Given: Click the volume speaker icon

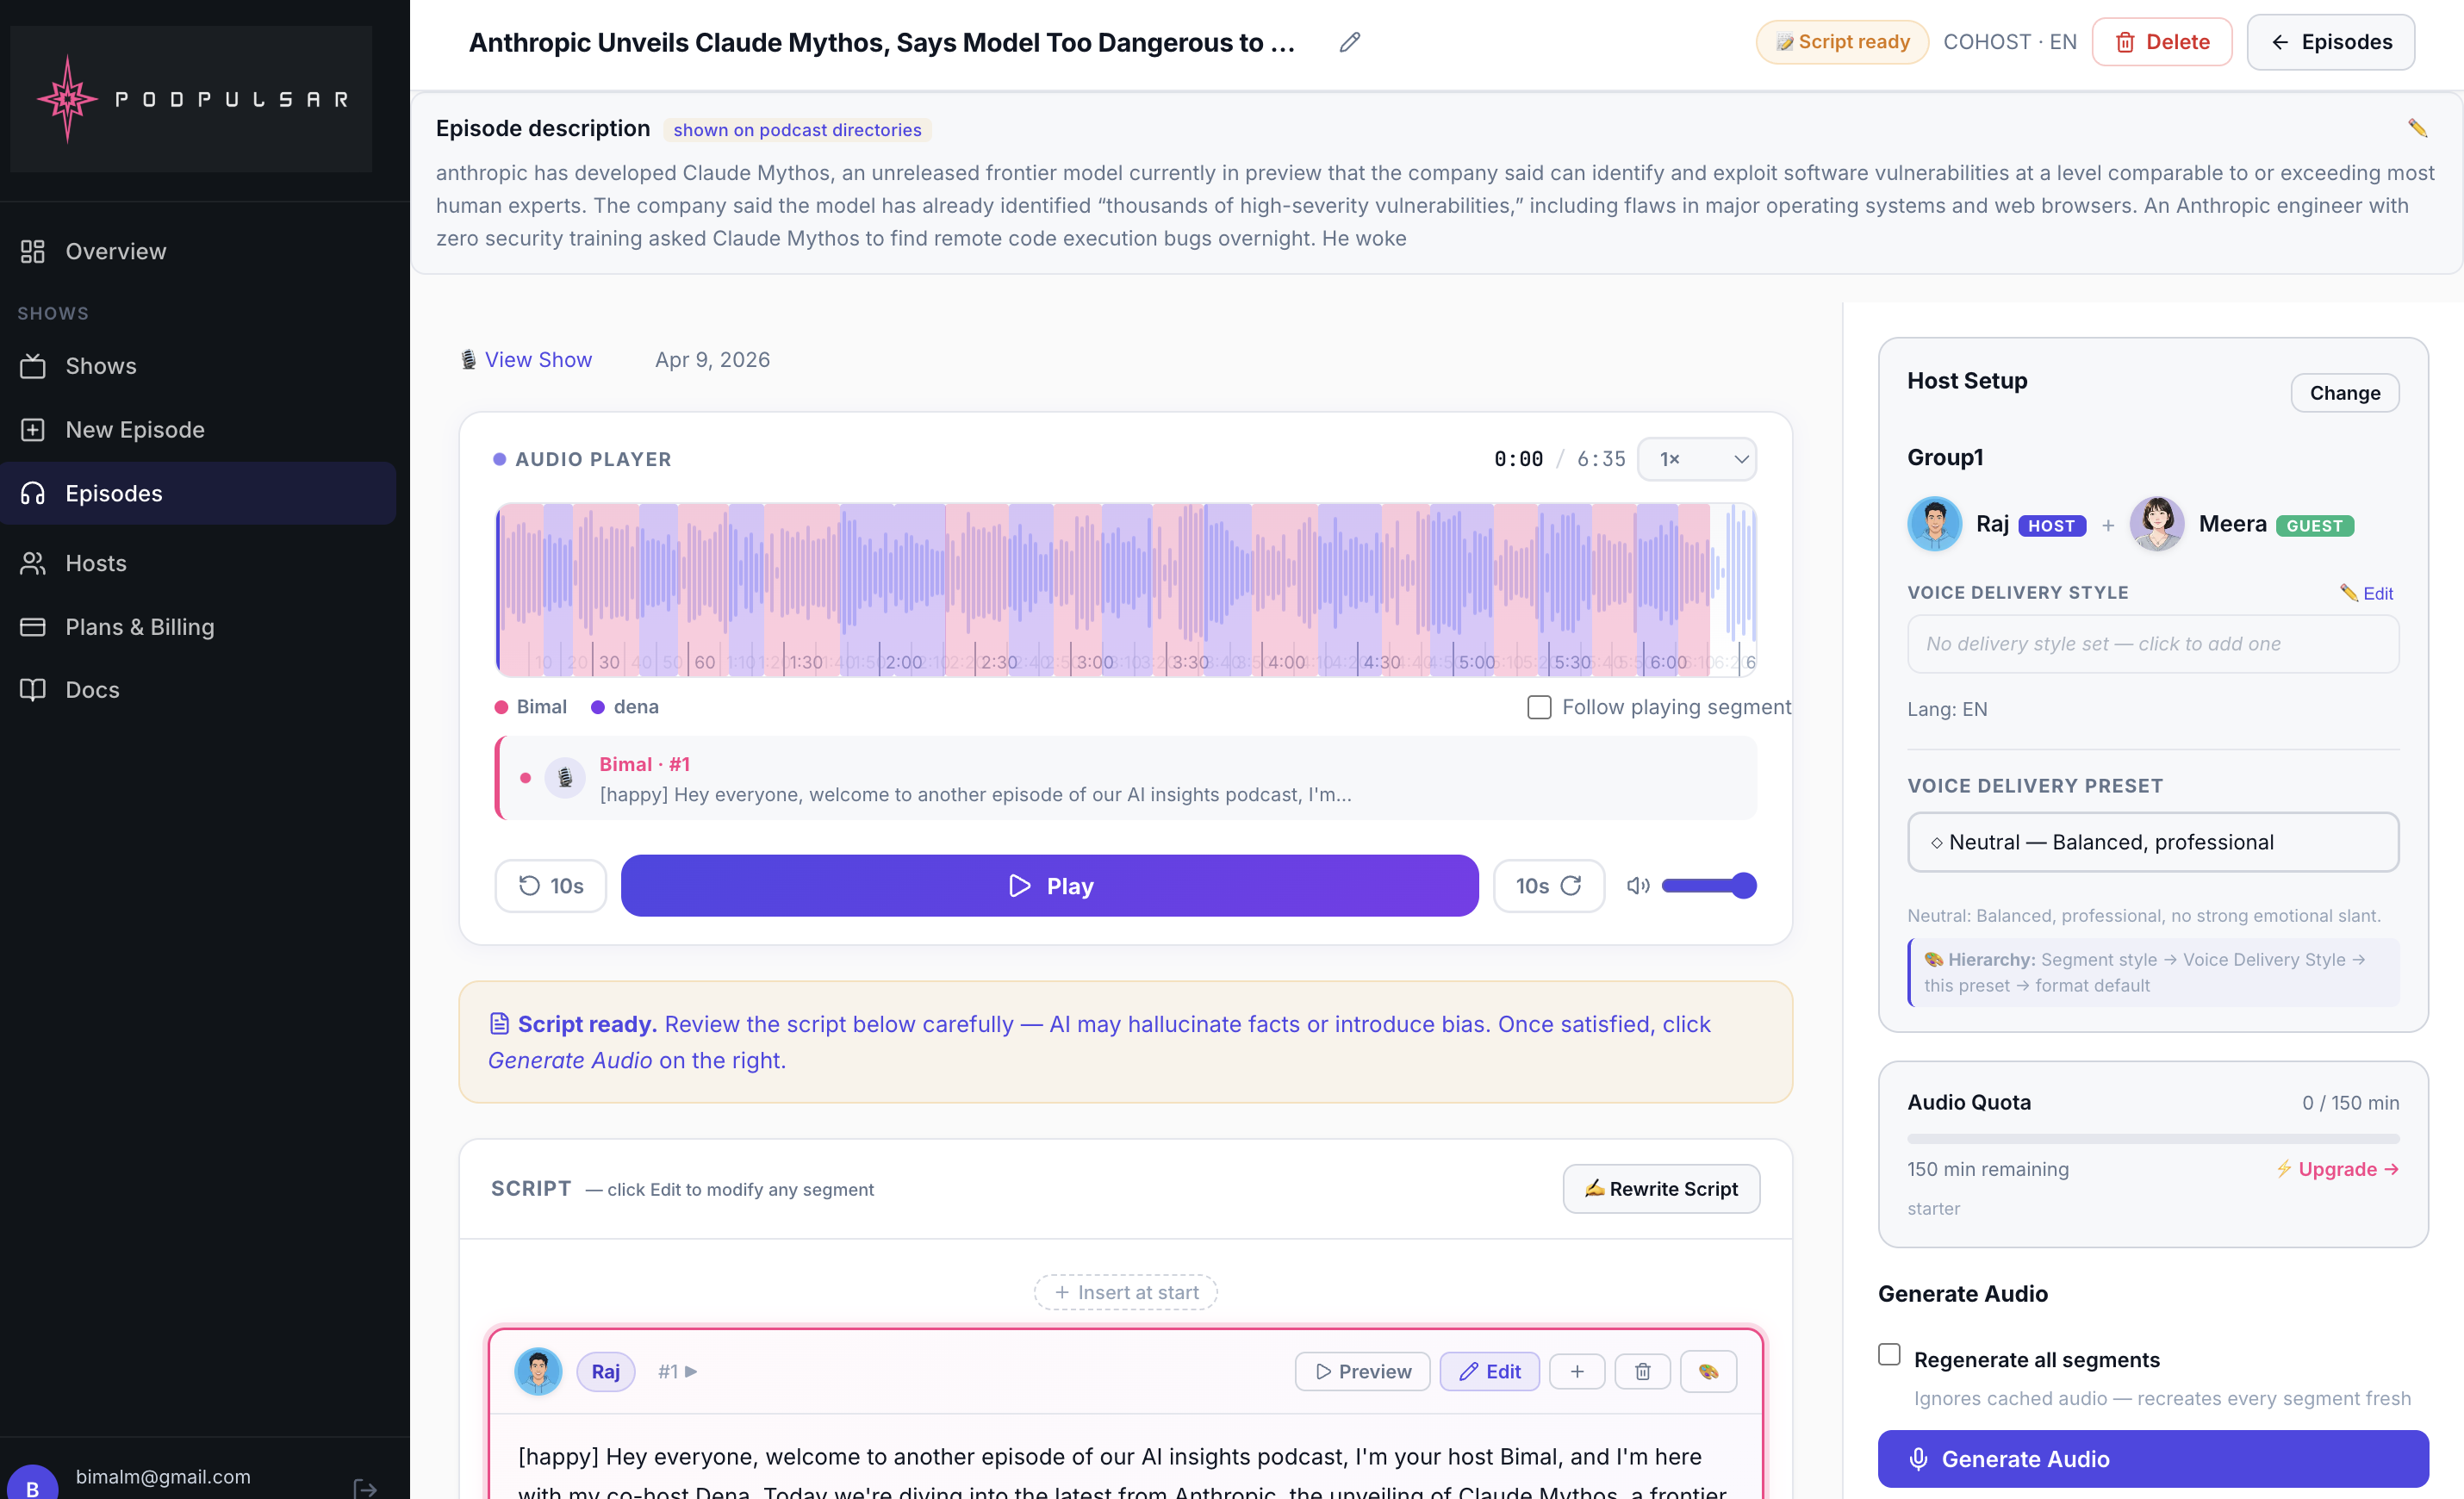Looking at the screenshot, I should pyautogui.click(x=1637, y=885).
